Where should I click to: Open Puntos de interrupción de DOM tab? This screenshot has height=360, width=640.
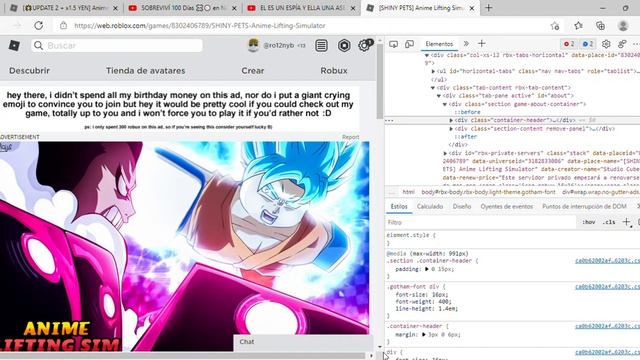584,207
